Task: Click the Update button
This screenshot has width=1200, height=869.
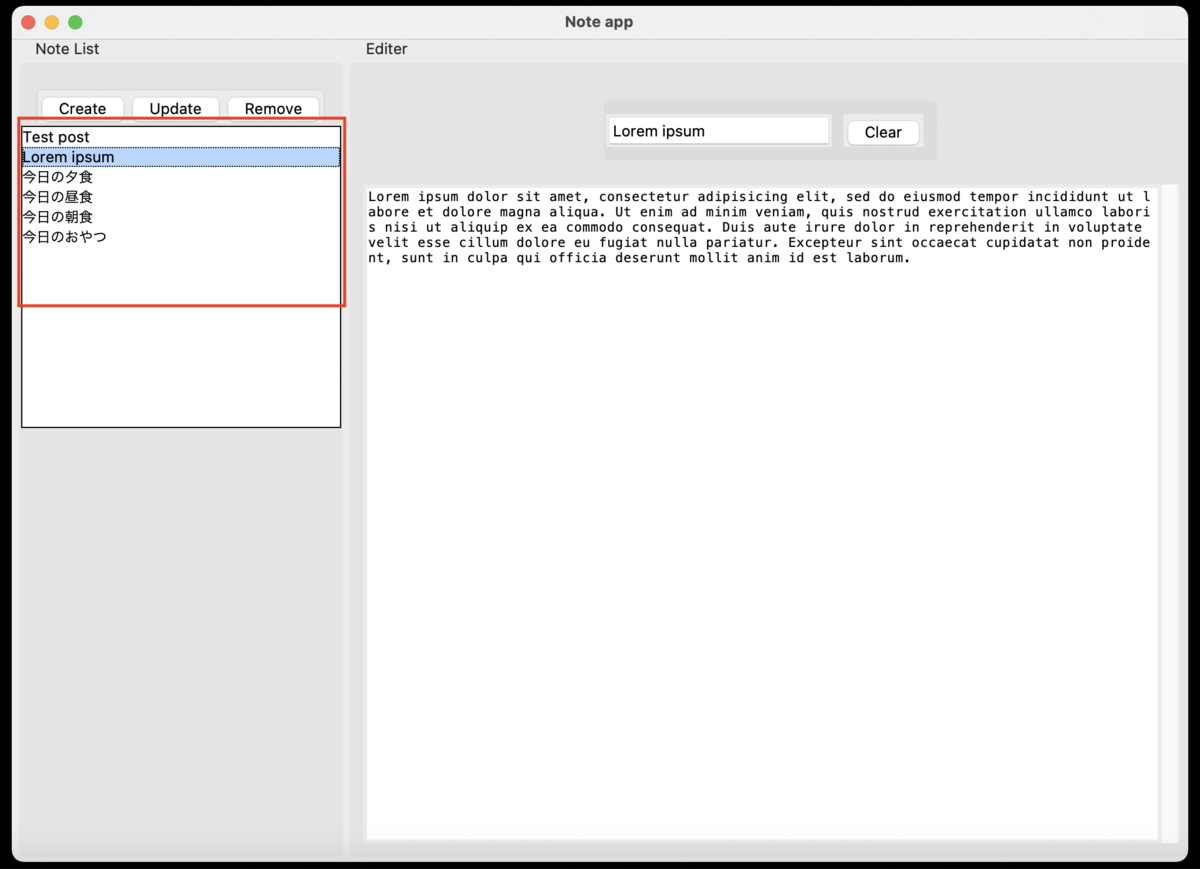Action: [176, 108]
